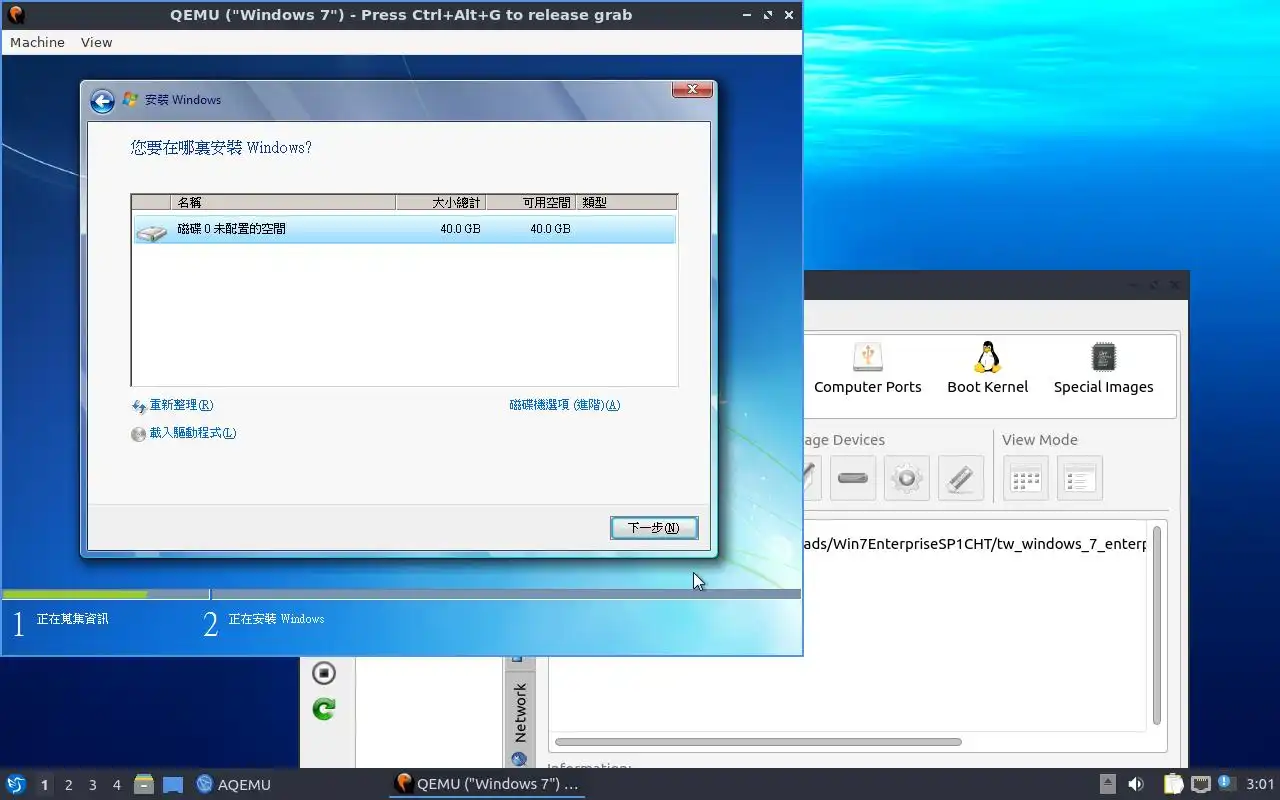Screen dimensions: 1280x800
Task: Select 磁碟 0 未配置的空間 disk row
Action: (x=404, y=229)
